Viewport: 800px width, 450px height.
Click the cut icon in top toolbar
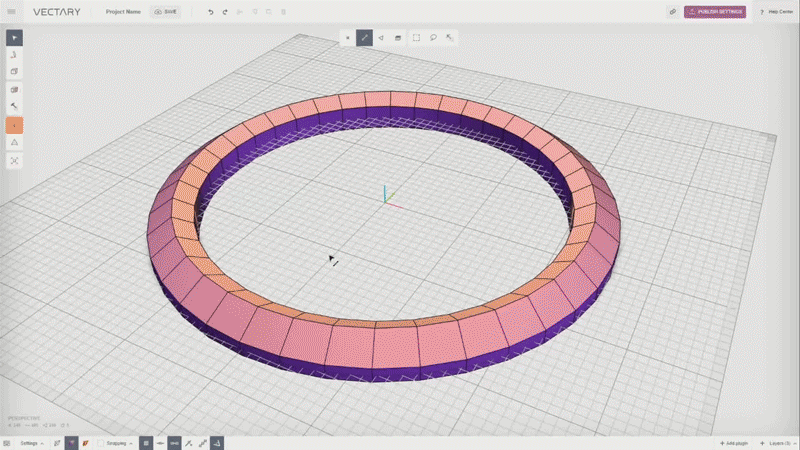tap(239, 12)
